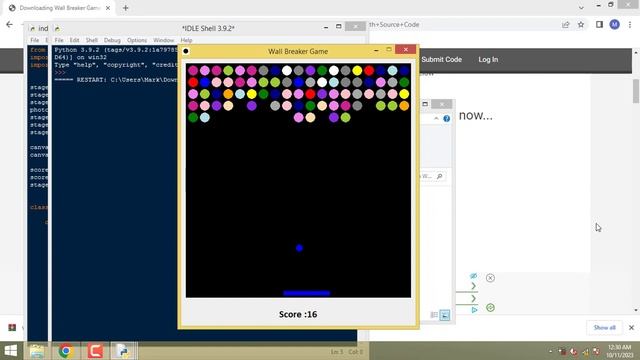Image resolution: width=640 pixels, height=360 pixels.
Task: Click the Log In link on the website
Action: click(x=488, y=60)
